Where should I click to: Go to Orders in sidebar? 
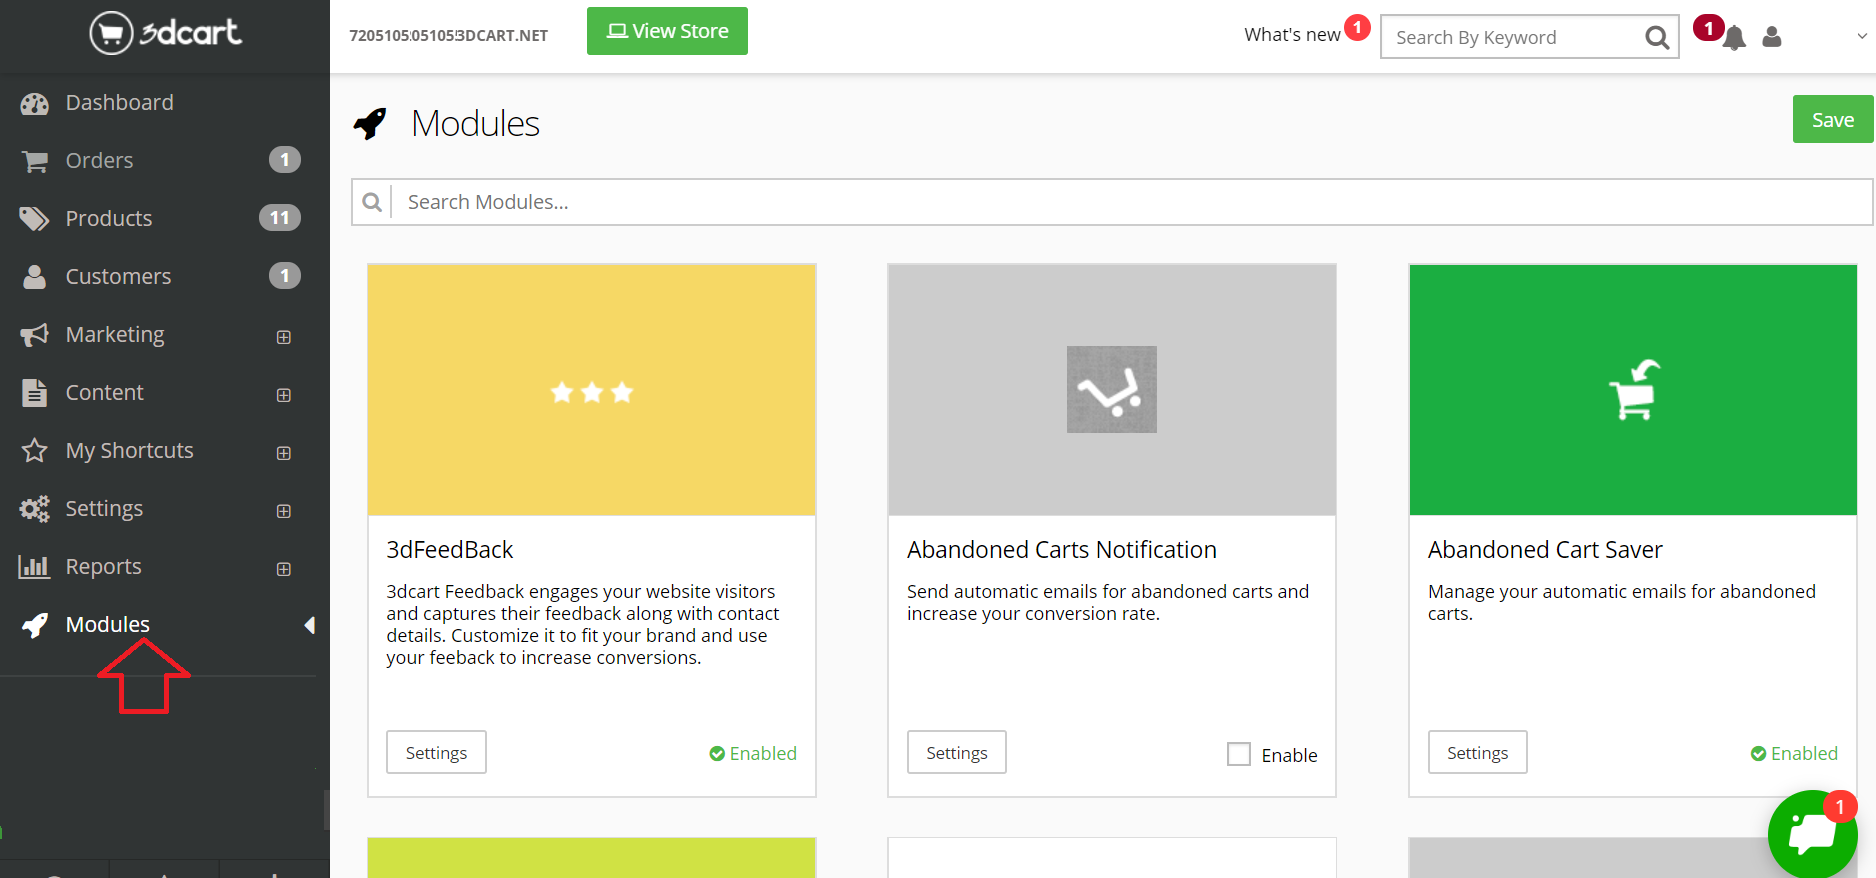tap(99, 161)
